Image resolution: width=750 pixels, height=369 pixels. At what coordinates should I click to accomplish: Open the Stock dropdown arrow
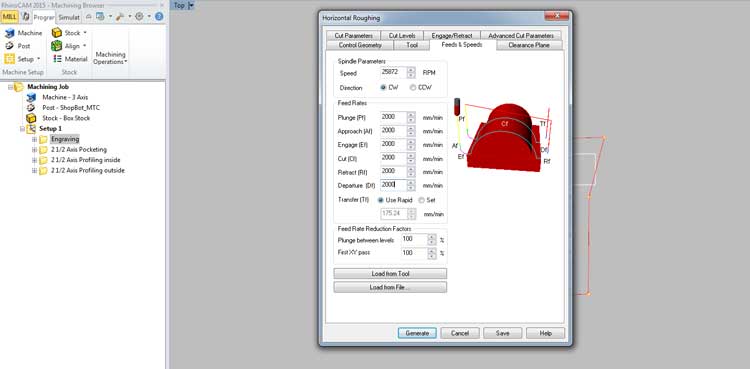point(85,33)
